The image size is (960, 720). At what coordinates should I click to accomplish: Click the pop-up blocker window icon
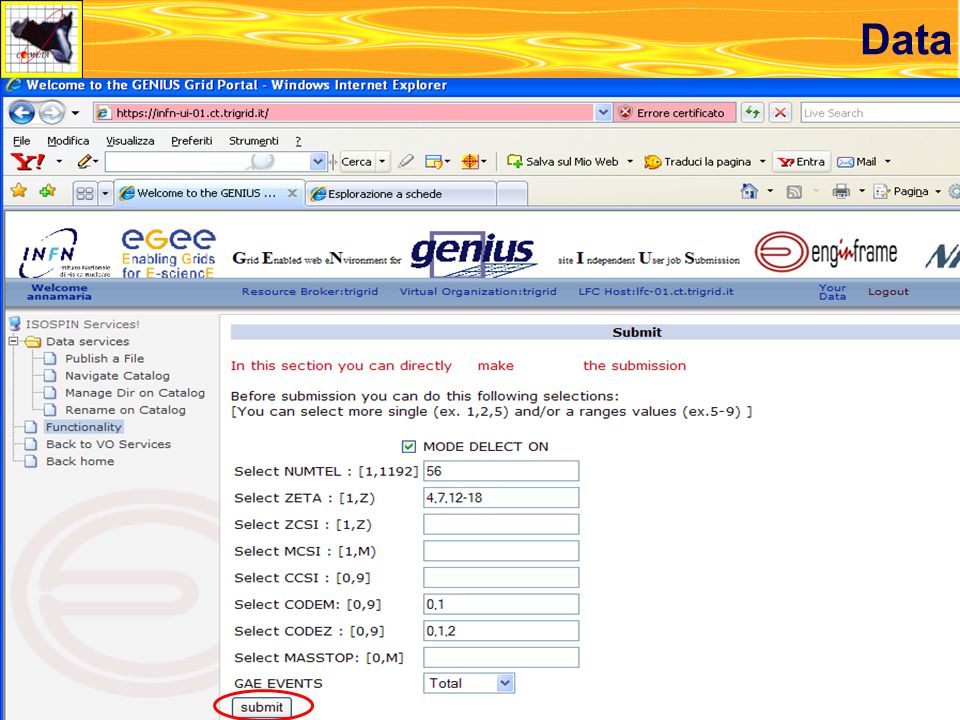433,162
